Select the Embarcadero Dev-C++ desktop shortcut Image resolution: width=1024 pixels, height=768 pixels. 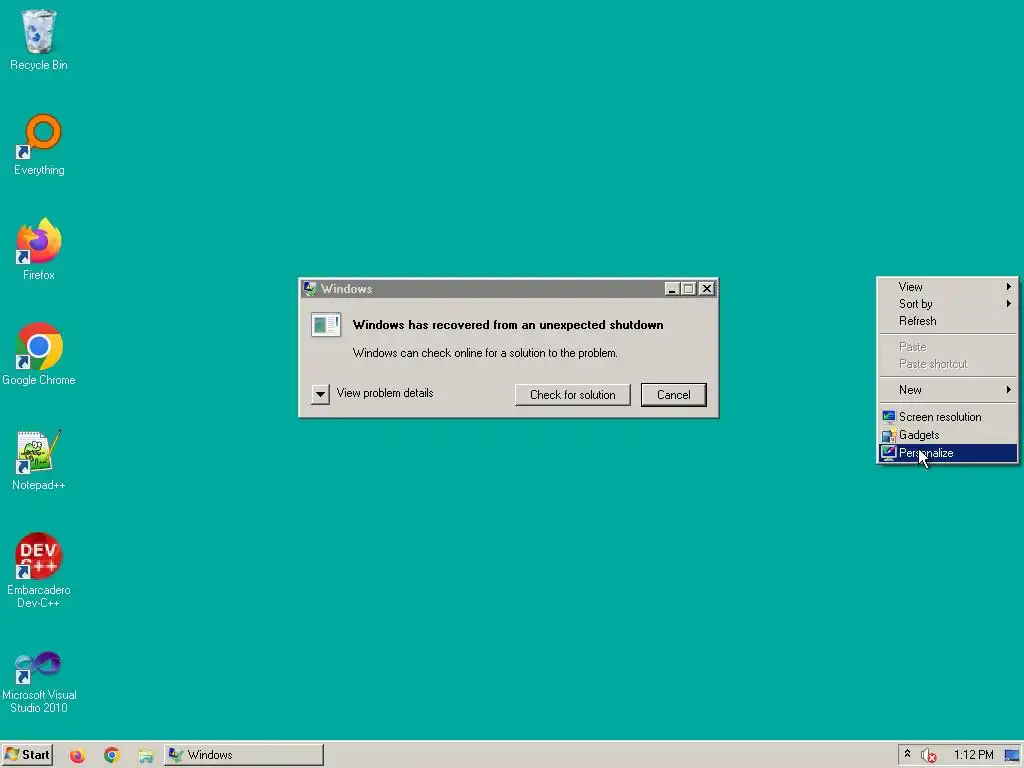pos(39,571)
